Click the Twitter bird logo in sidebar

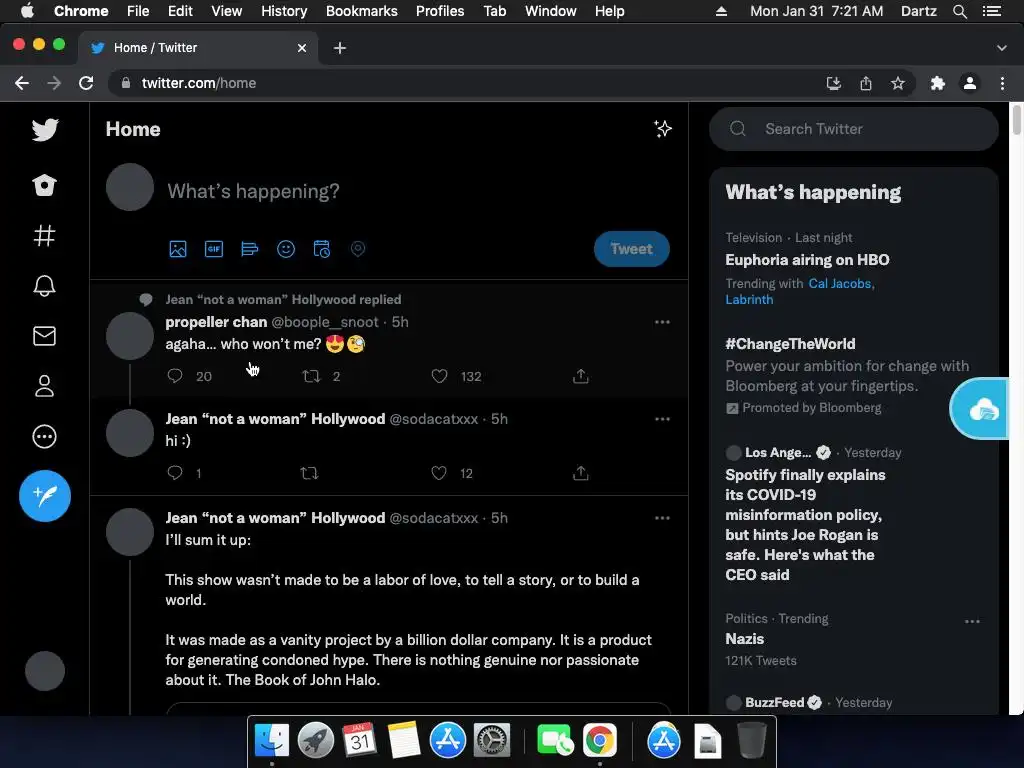[x=44, y=129]
